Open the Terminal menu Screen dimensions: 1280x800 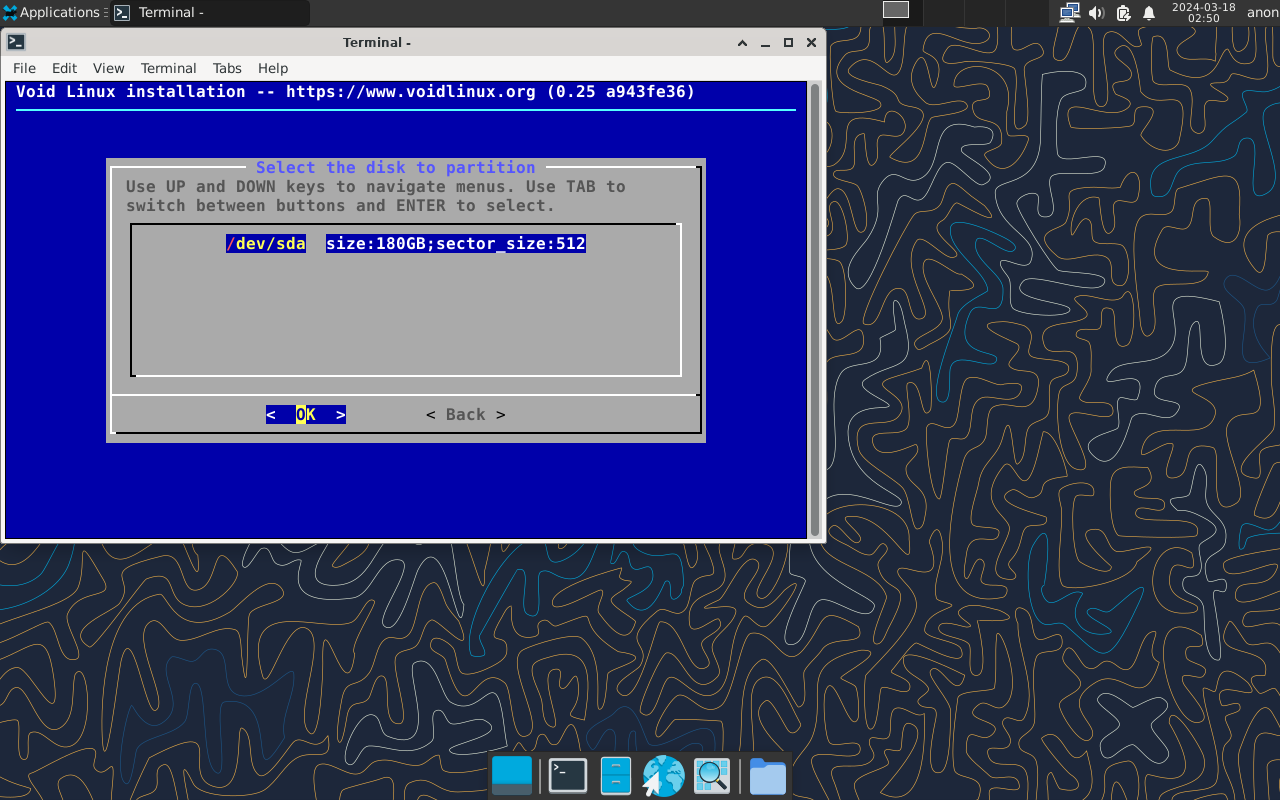pos(168,68)
